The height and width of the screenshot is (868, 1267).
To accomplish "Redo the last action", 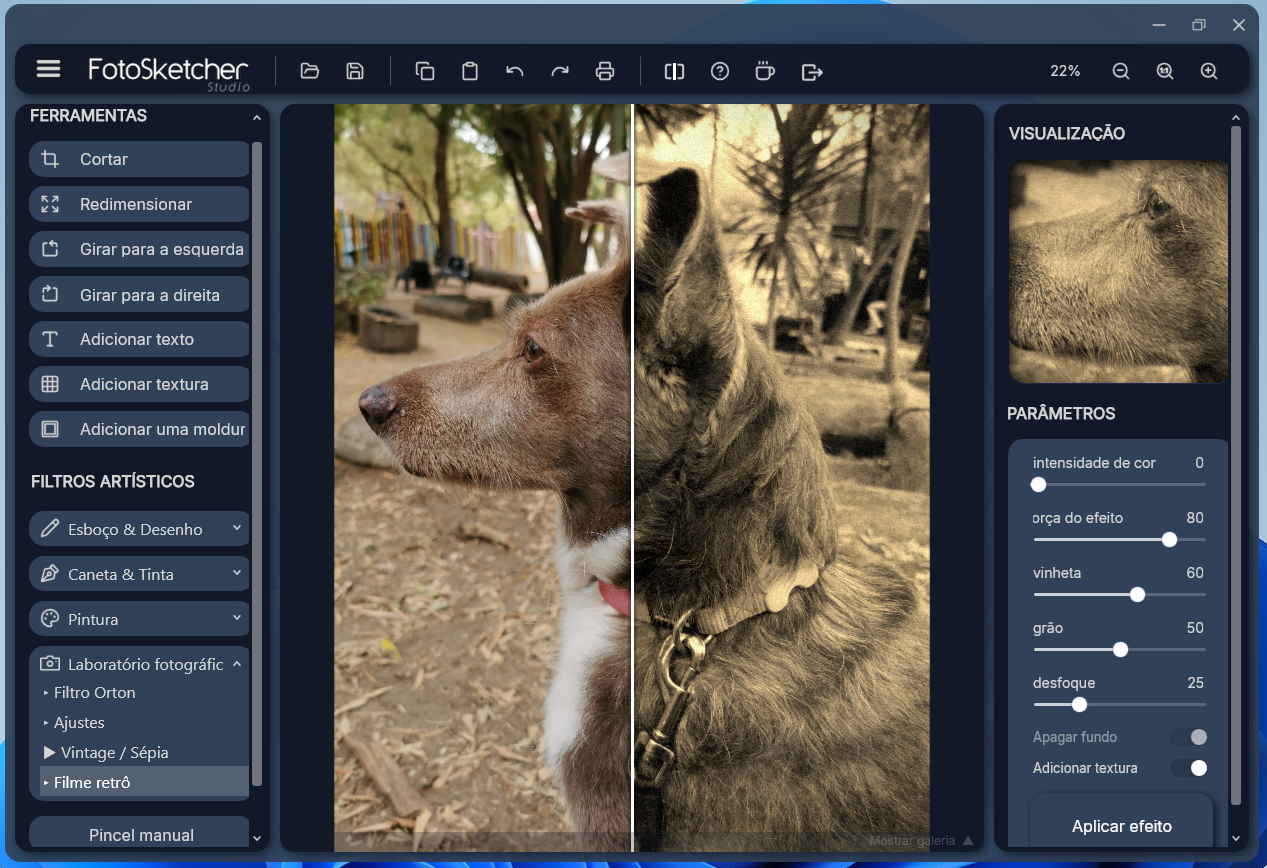I will point(560,71).
